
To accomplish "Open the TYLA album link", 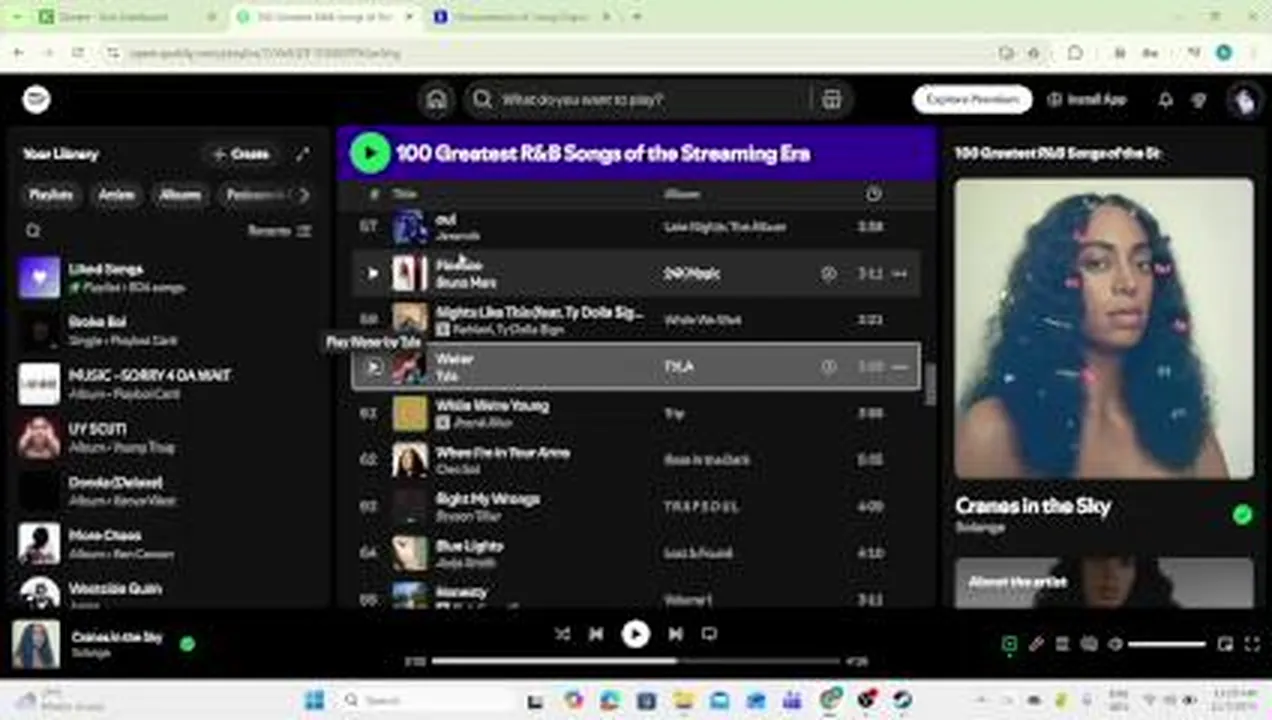I will (678, 367).
